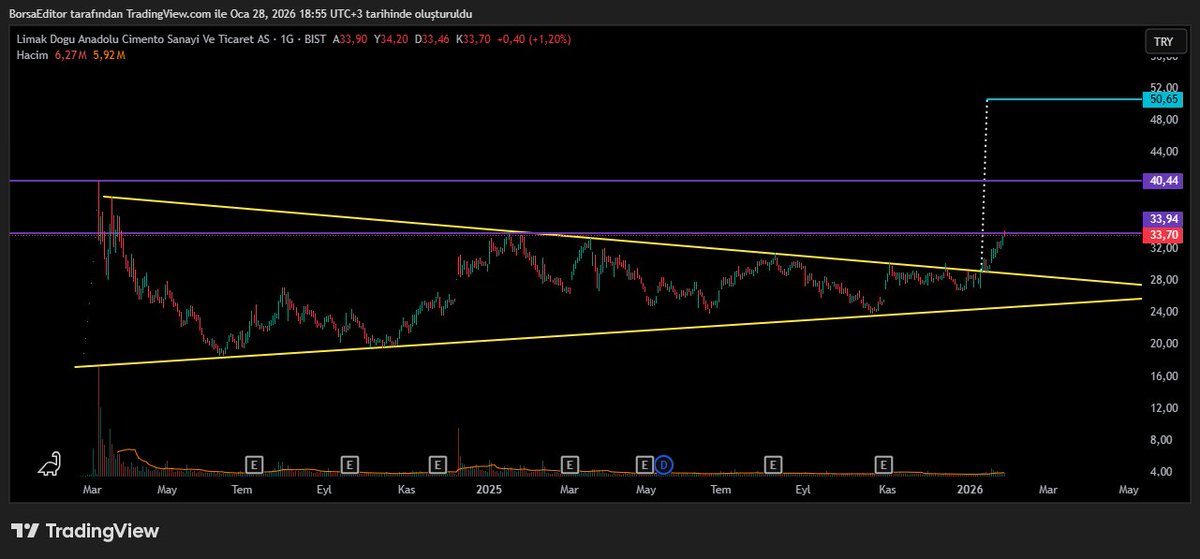The width and height of the screenshot is (1200, 559).
Task: Click the 52,00 price axis label
Action: 1164,88
